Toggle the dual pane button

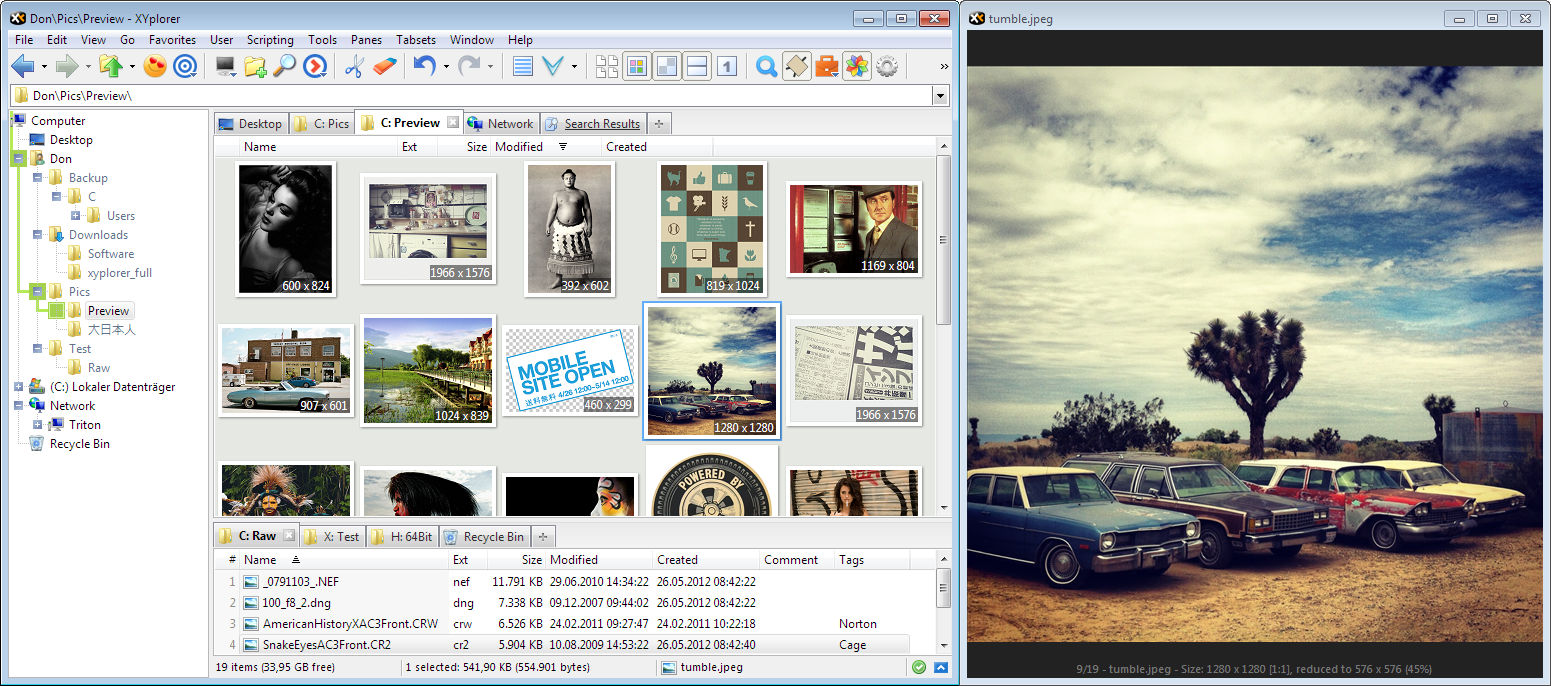click(697, 67)
